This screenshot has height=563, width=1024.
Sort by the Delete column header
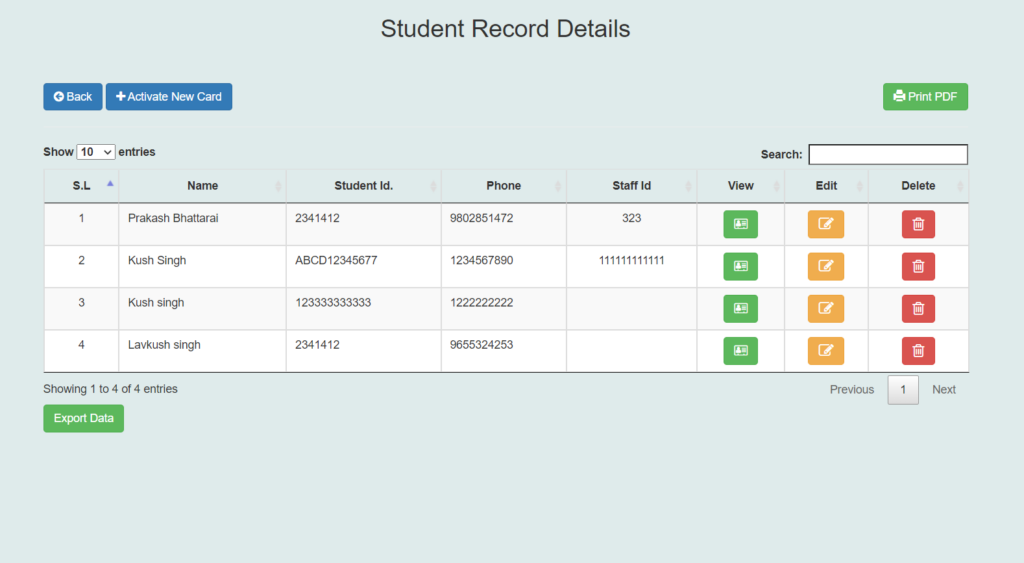[918, 186]
